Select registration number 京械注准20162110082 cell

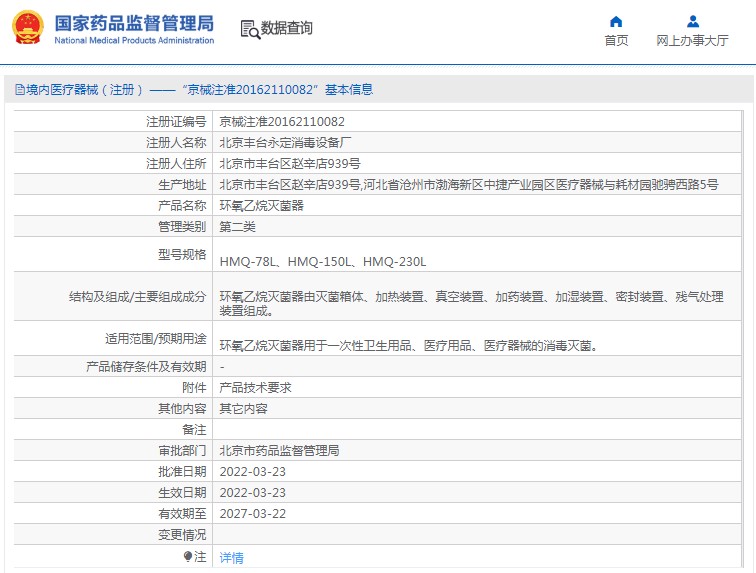click(282, 122)
